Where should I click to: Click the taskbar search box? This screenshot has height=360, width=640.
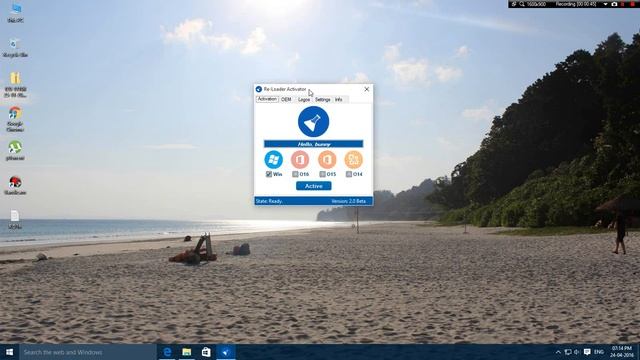[x=87, y=352]
